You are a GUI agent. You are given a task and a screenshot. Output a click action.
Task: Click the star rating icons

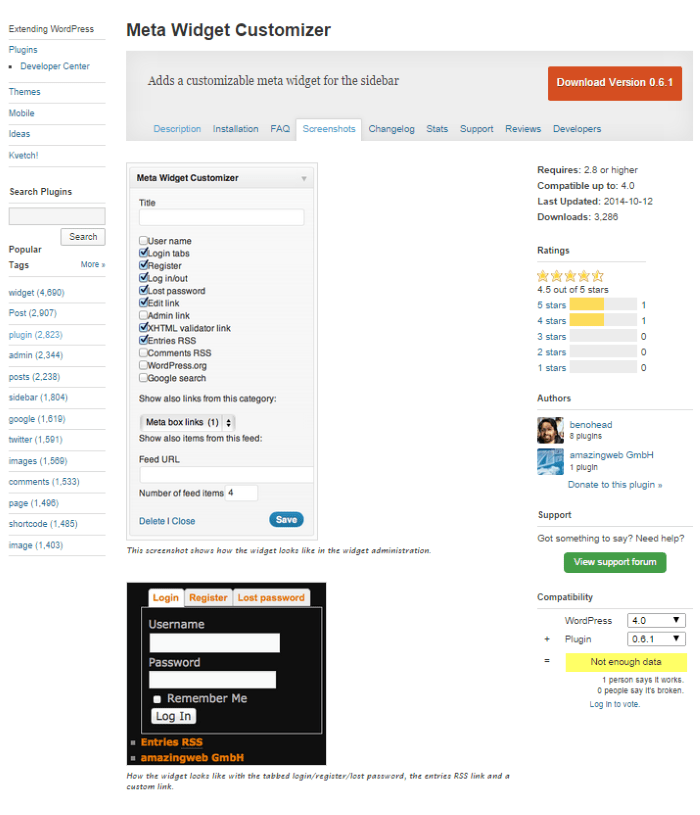click(x=570, y=275)
